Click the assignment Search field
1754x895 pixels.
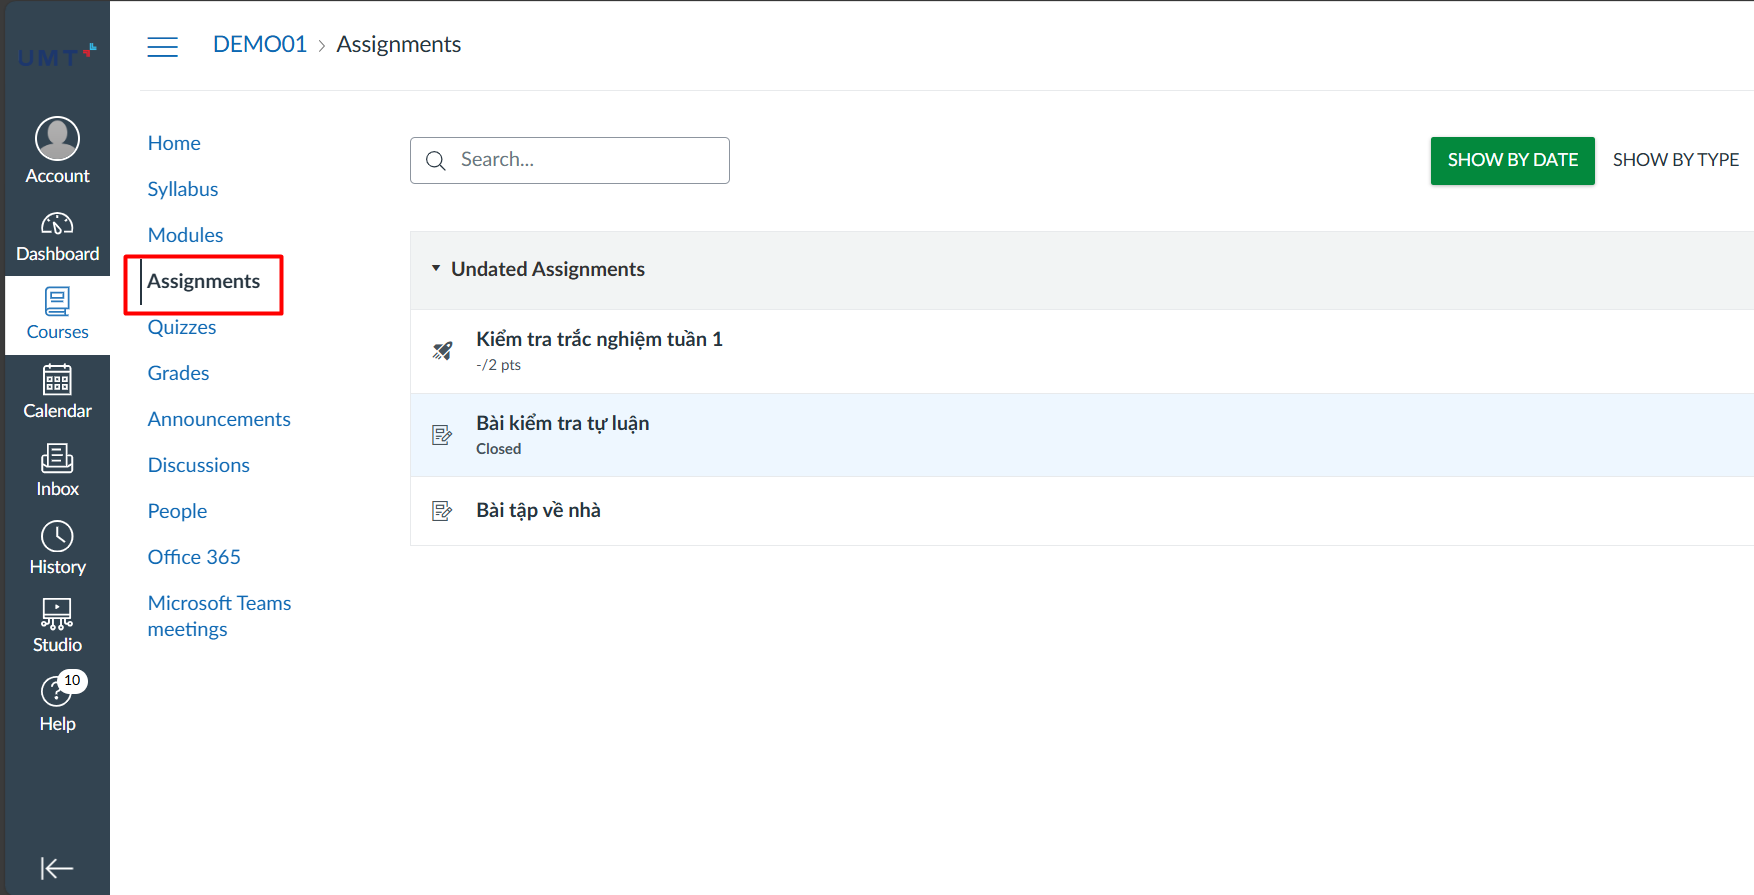click(570, 160)
